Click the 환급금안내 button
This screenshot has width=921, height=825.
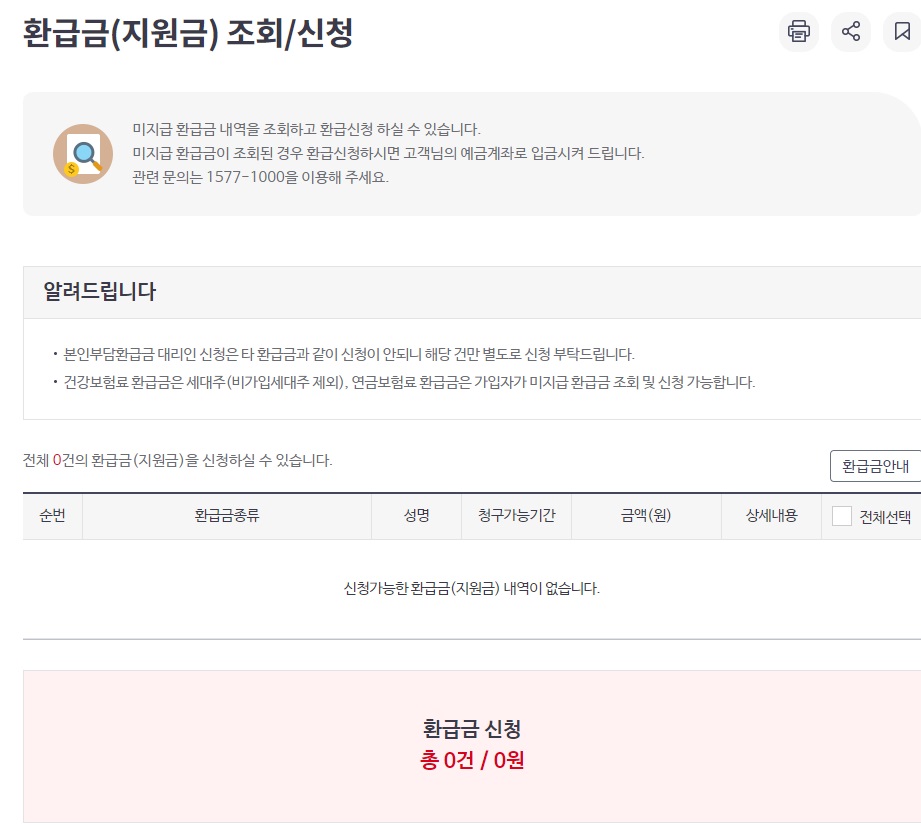[875, 465]
